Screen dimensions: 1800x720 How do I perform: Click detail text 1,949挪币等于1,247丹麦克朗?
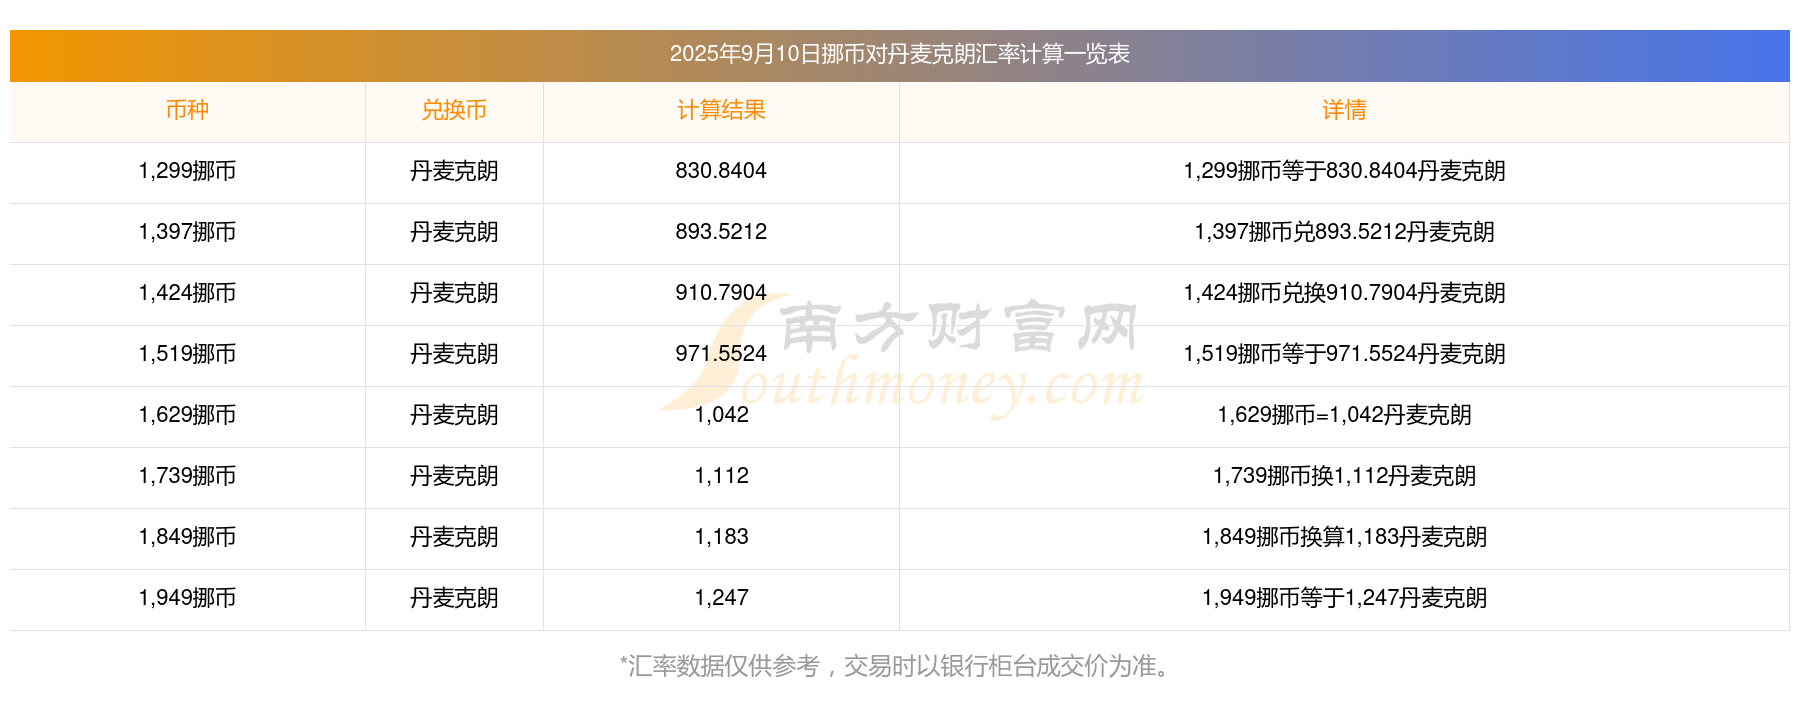click(1344, 598)
